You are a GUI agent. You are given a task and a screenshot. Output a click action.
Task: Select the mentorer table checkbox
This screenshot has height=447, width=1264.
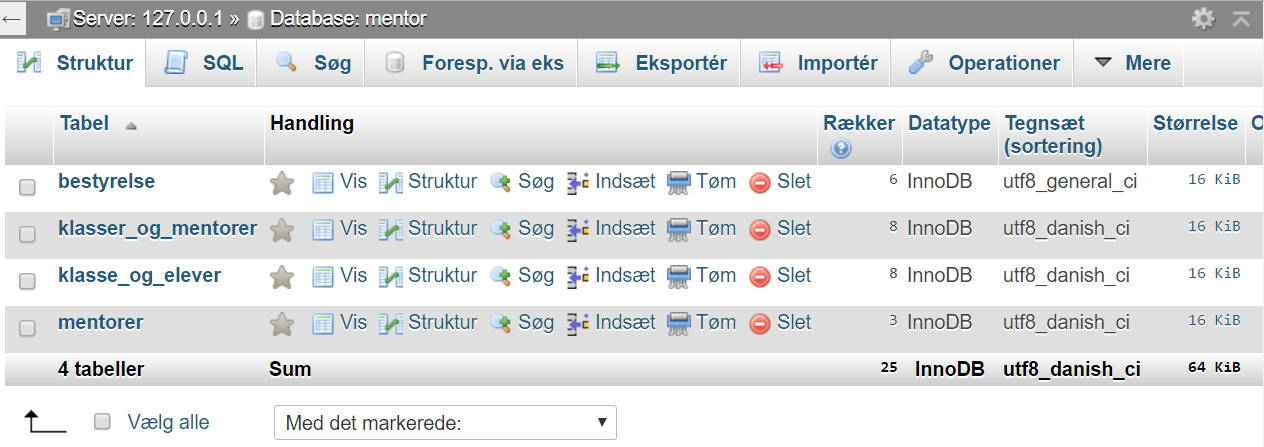pyautogui.click(x=28, y=326)
